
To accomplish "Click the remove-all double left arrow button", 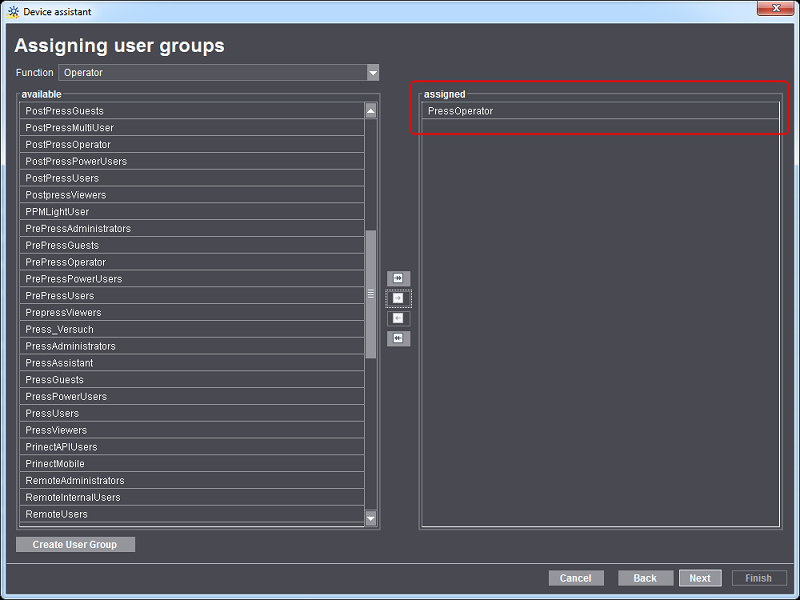I will (x=398, y=338).
